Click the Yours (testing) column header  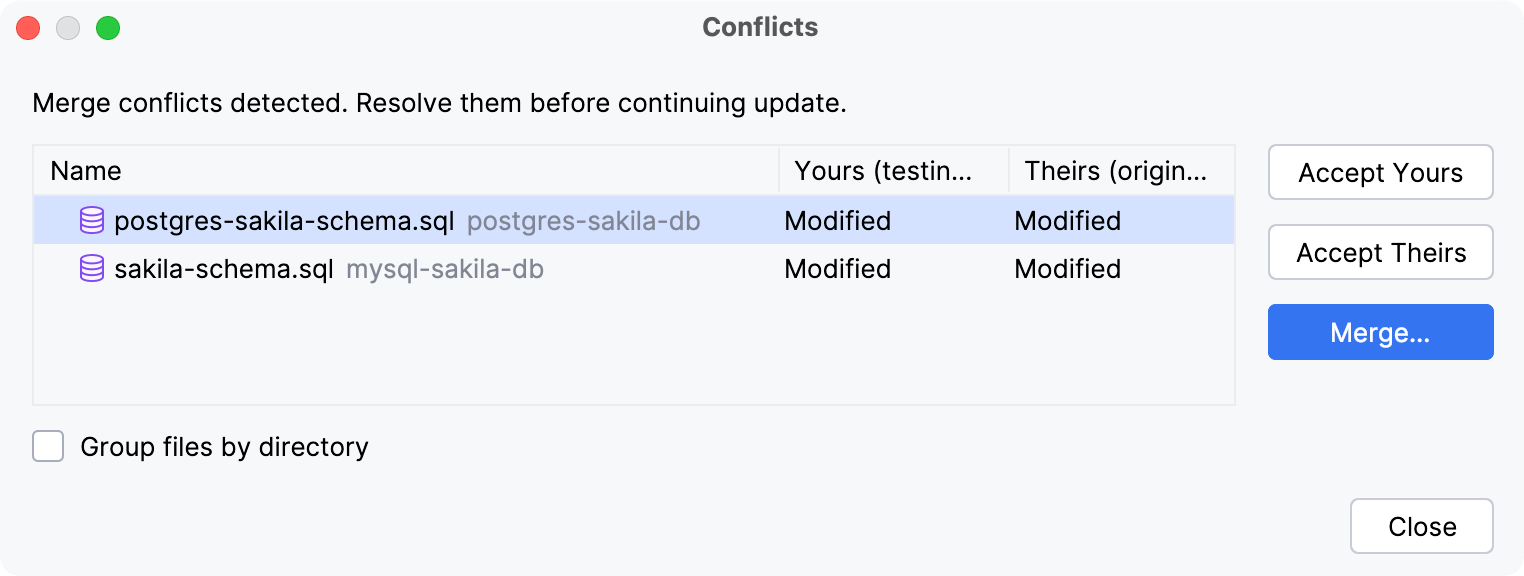880,171
